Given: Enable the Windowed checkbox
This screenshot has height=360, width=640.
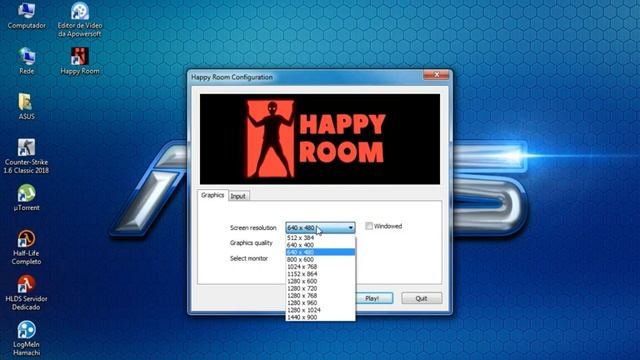Looking at the screenshot, I should 369,226.
